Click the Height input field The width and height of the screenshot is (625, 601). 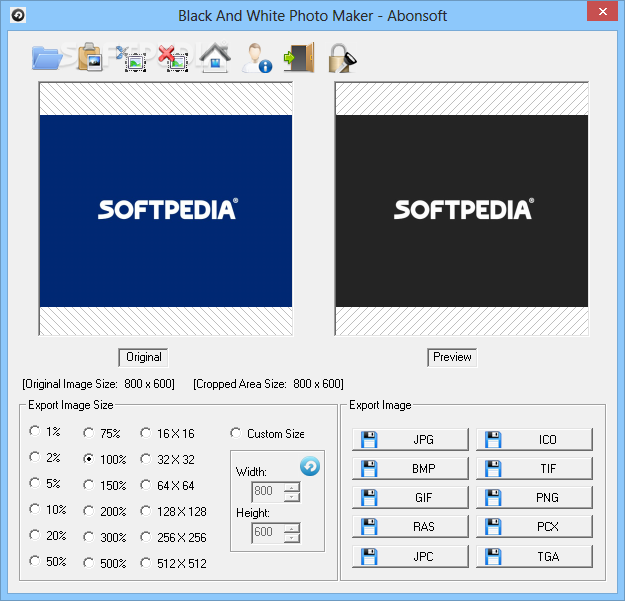[268, 533]
